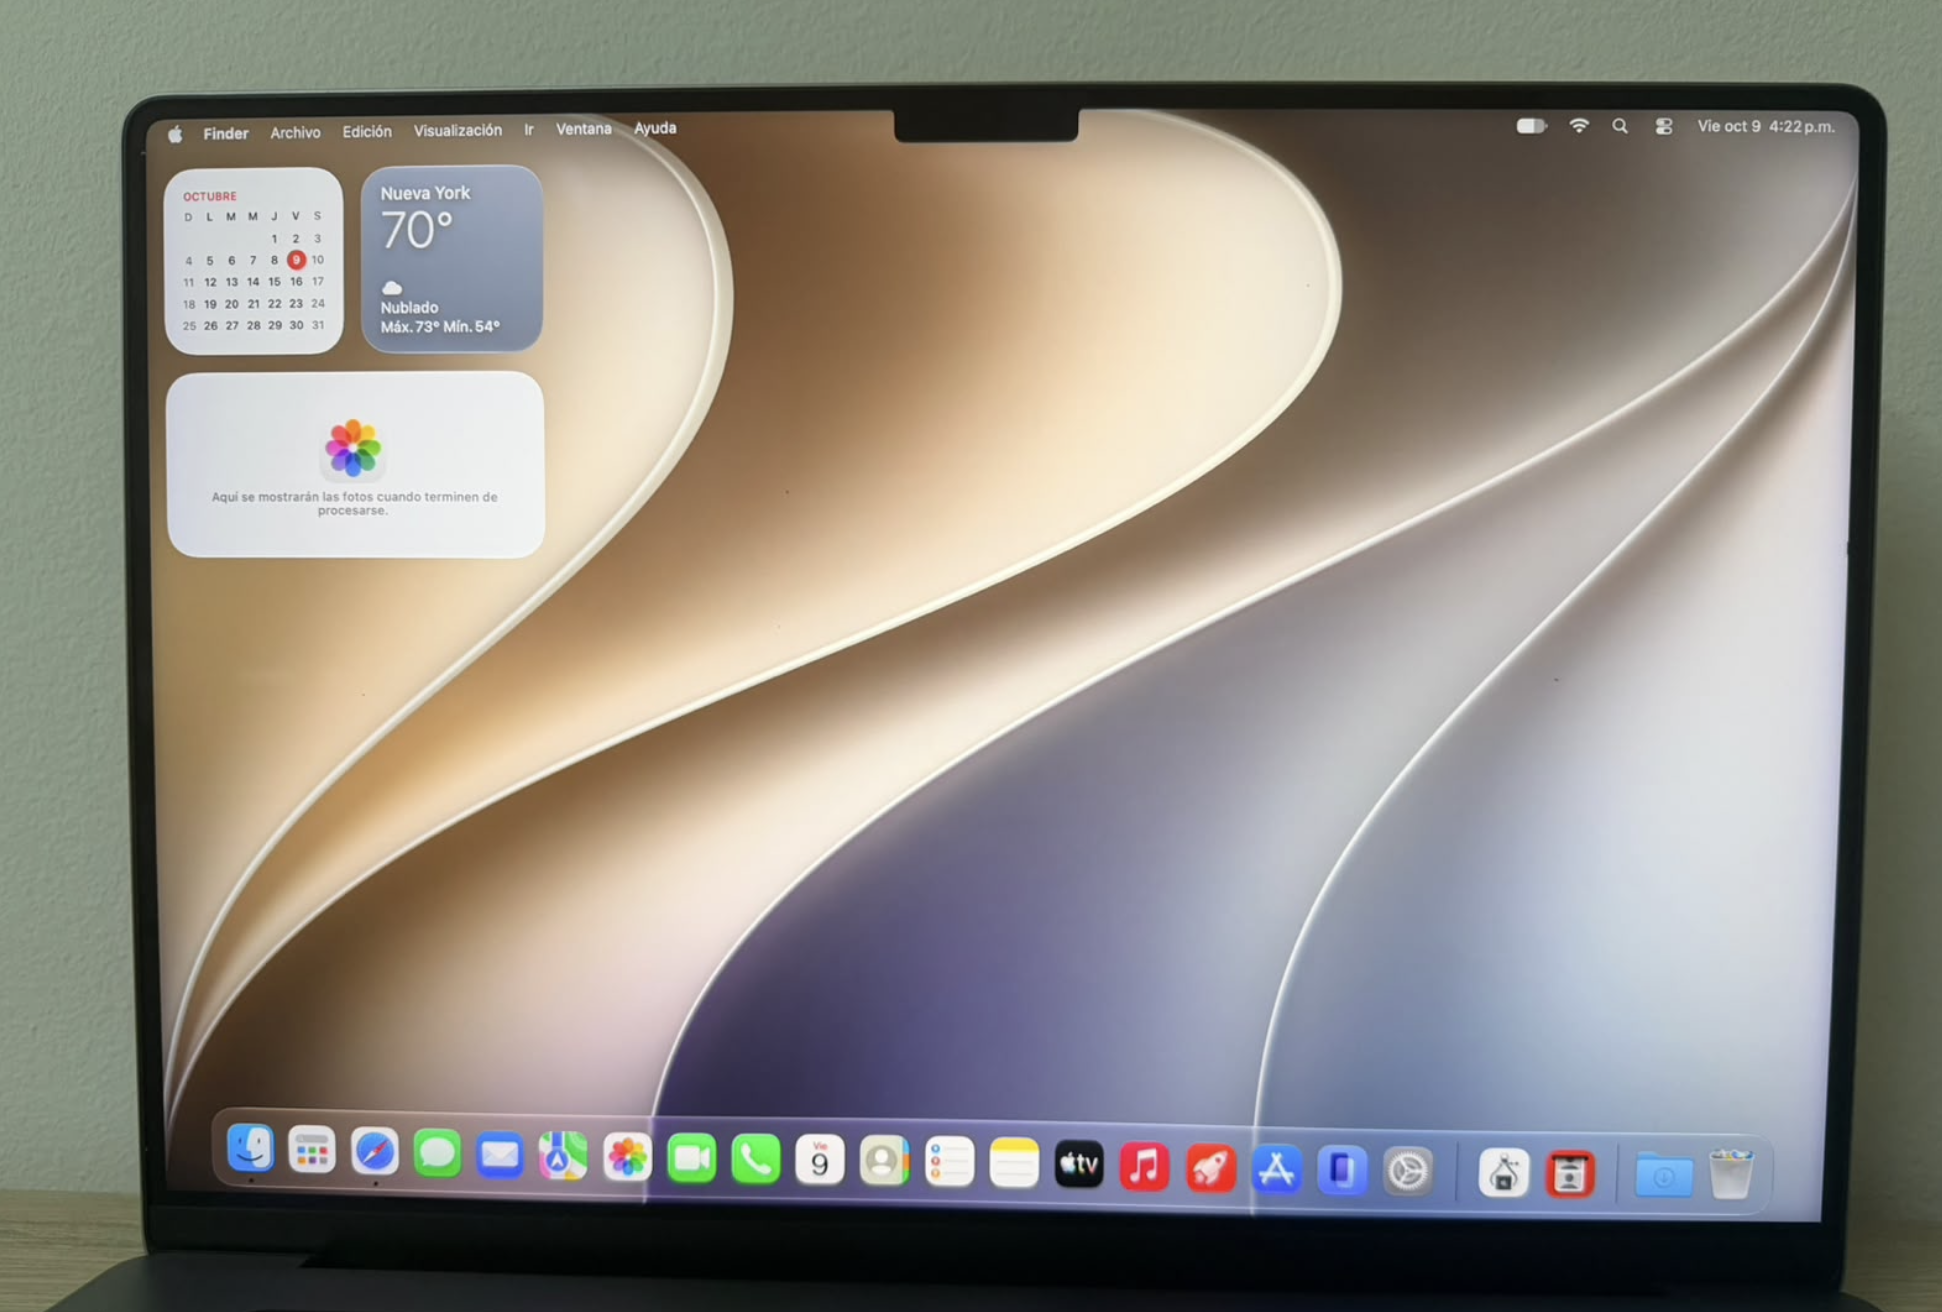Open the Apple menu
The height and width of the screenshot is (1312, 1942).
click(x=175, y=134)
